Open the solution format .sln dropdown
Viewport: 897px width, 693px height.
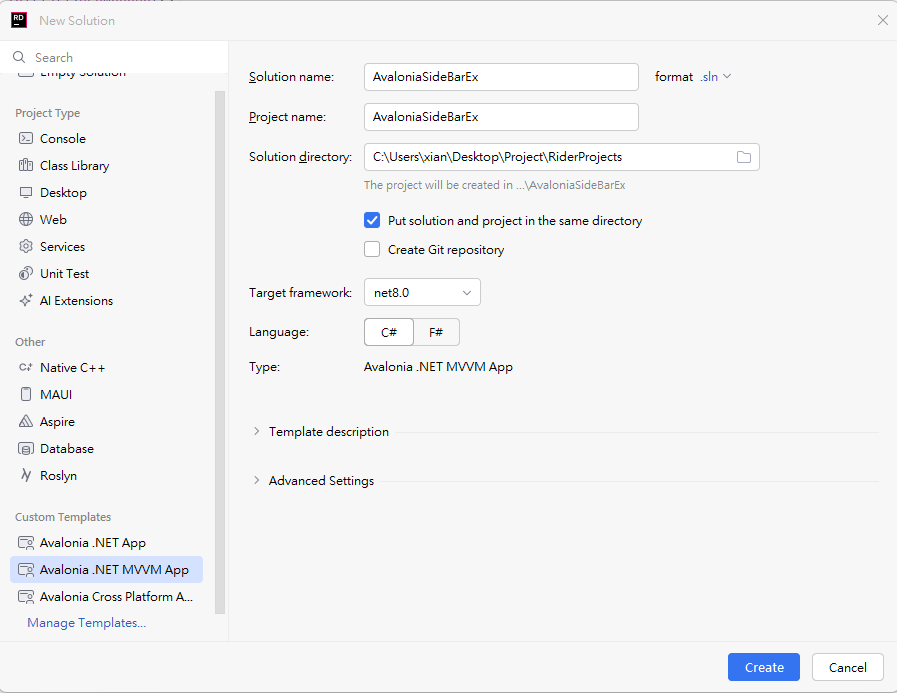(x=716, y=77)
